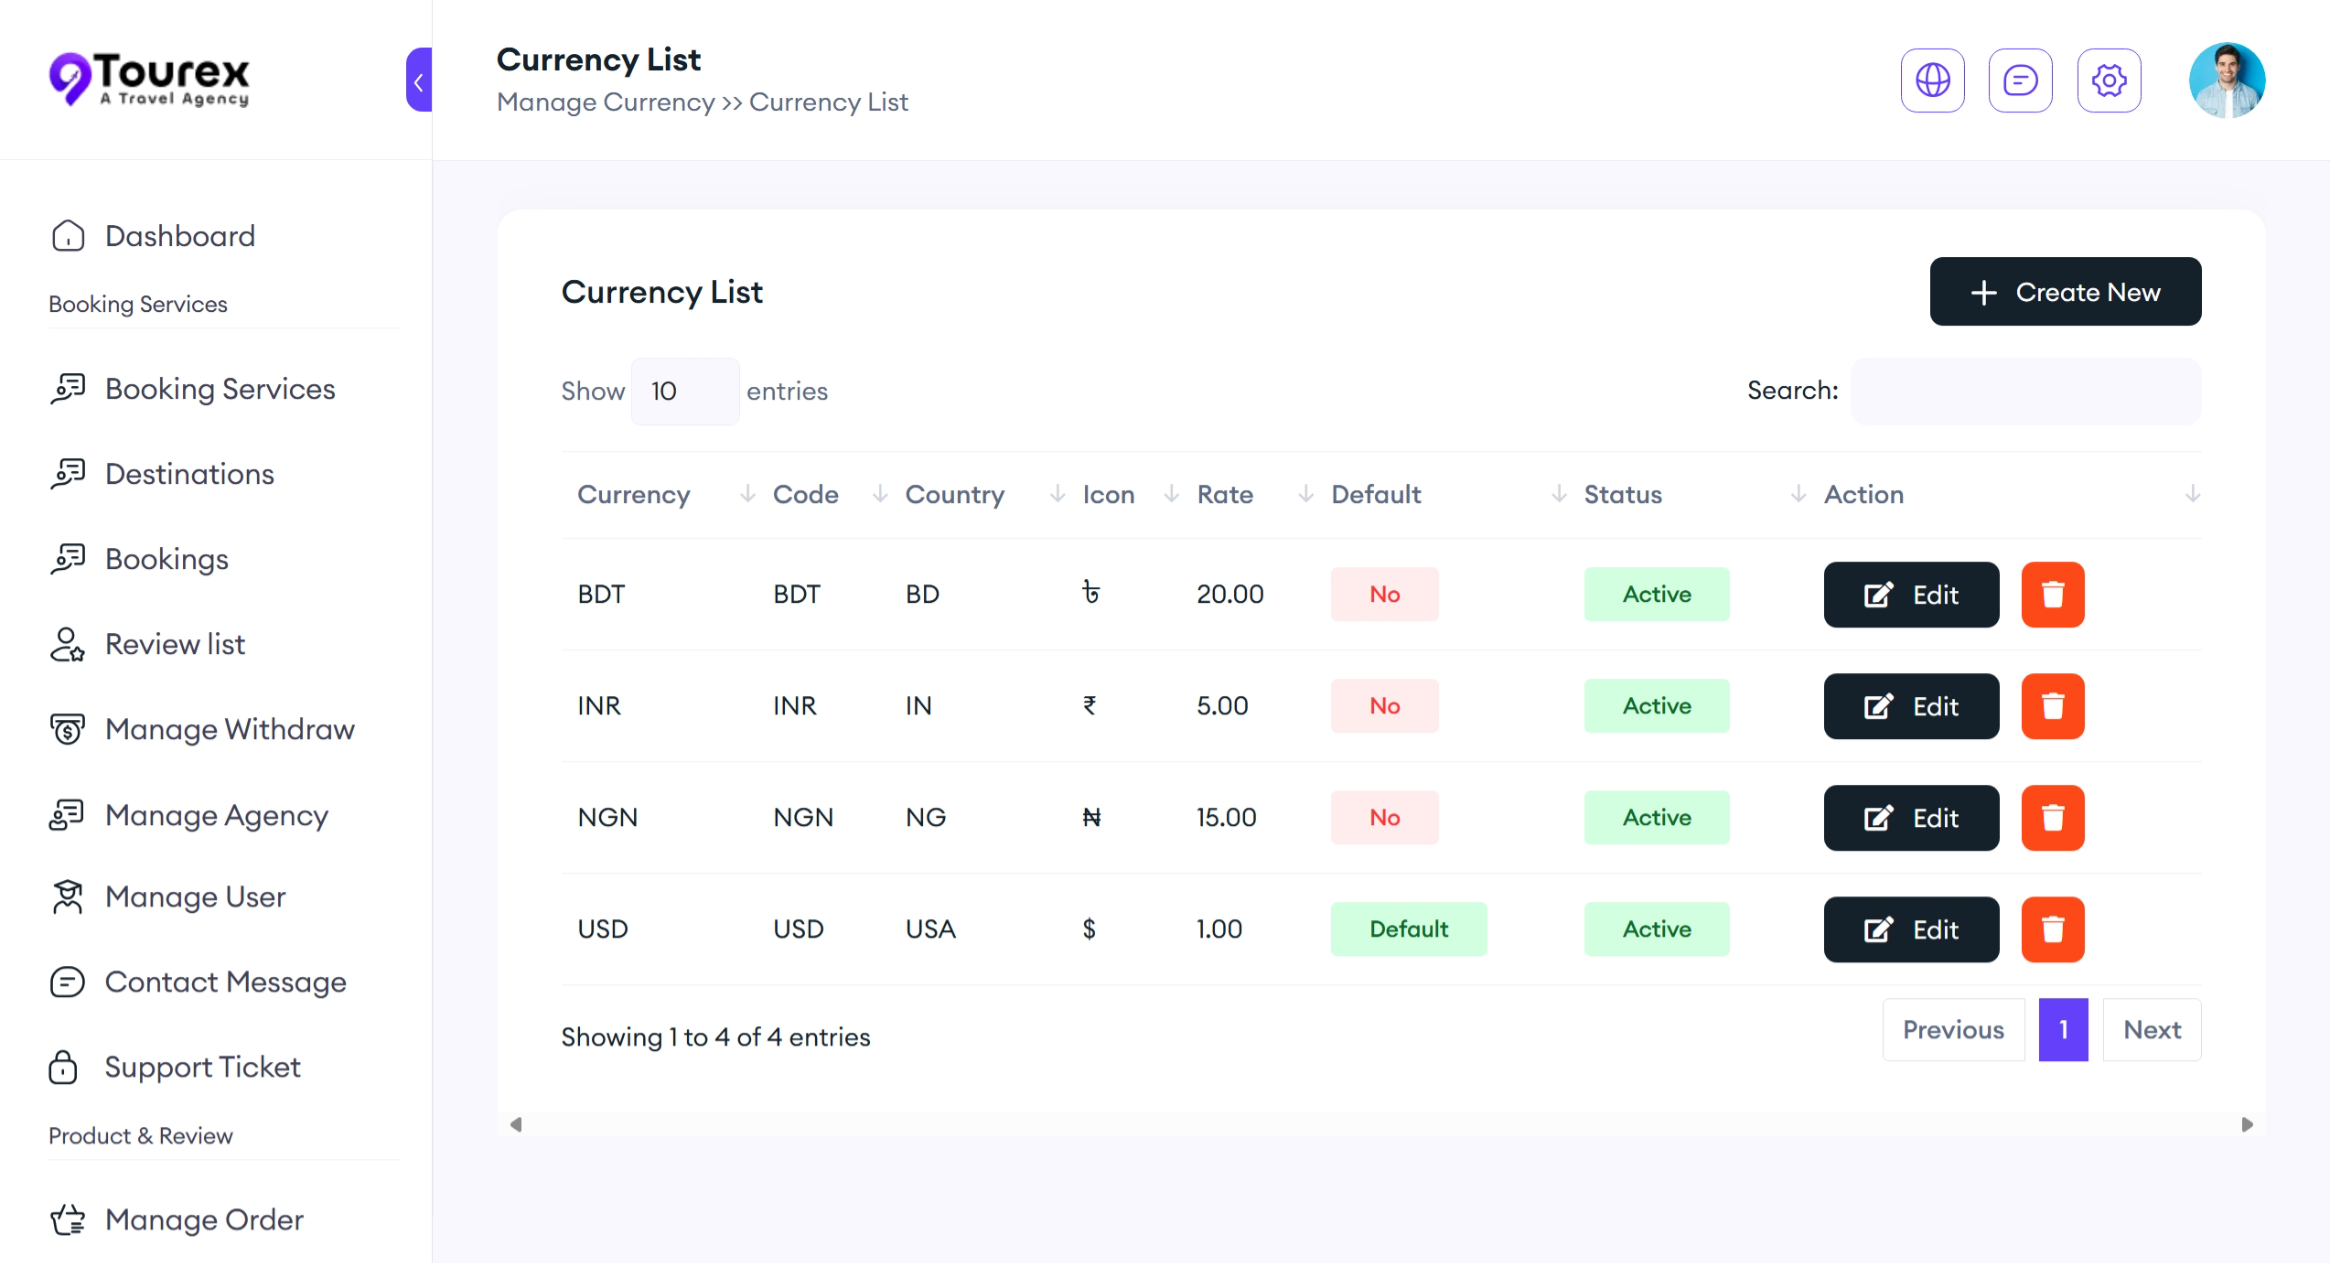Open Manage Withdraw in sidebar
The height and width of the screenshot is (1263, 2330).
(x=229, y=729)
